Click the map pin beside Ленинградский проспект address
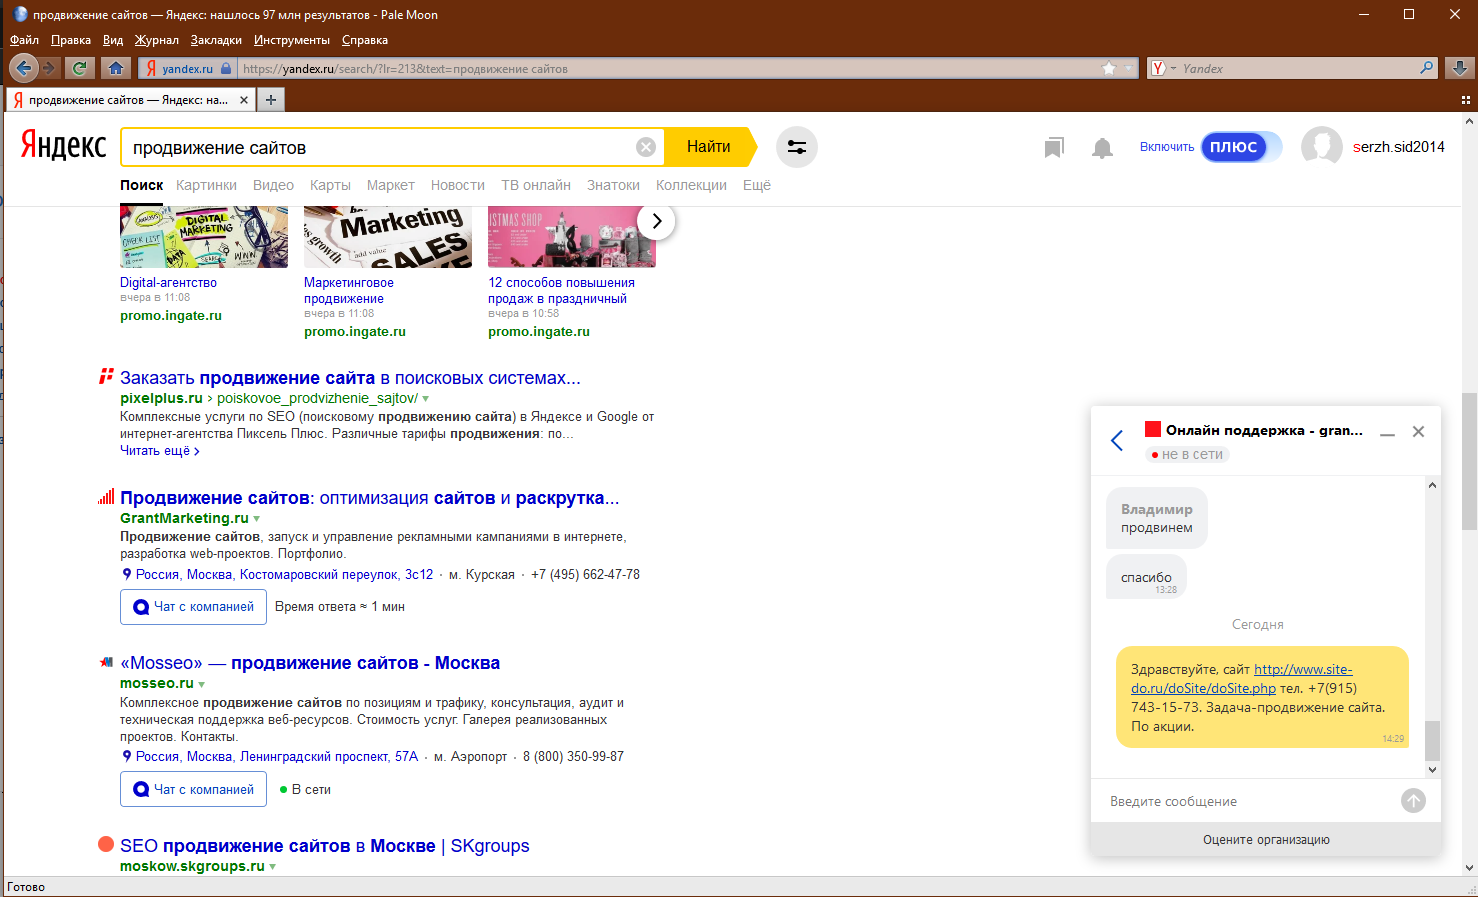The width and height of the screenshot is (1478, 897). click(127, 756)
